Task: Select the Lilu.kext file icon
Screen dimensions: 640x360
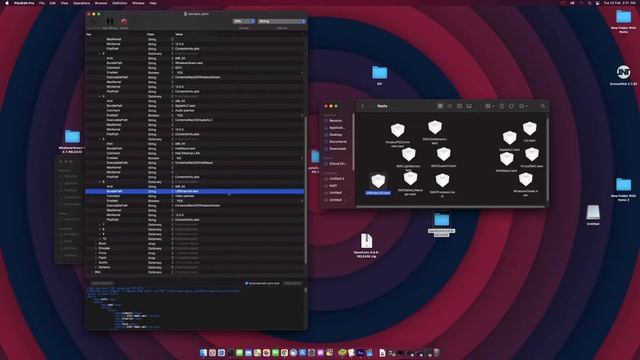Action: pyautogui.click(x=529, y=129)
